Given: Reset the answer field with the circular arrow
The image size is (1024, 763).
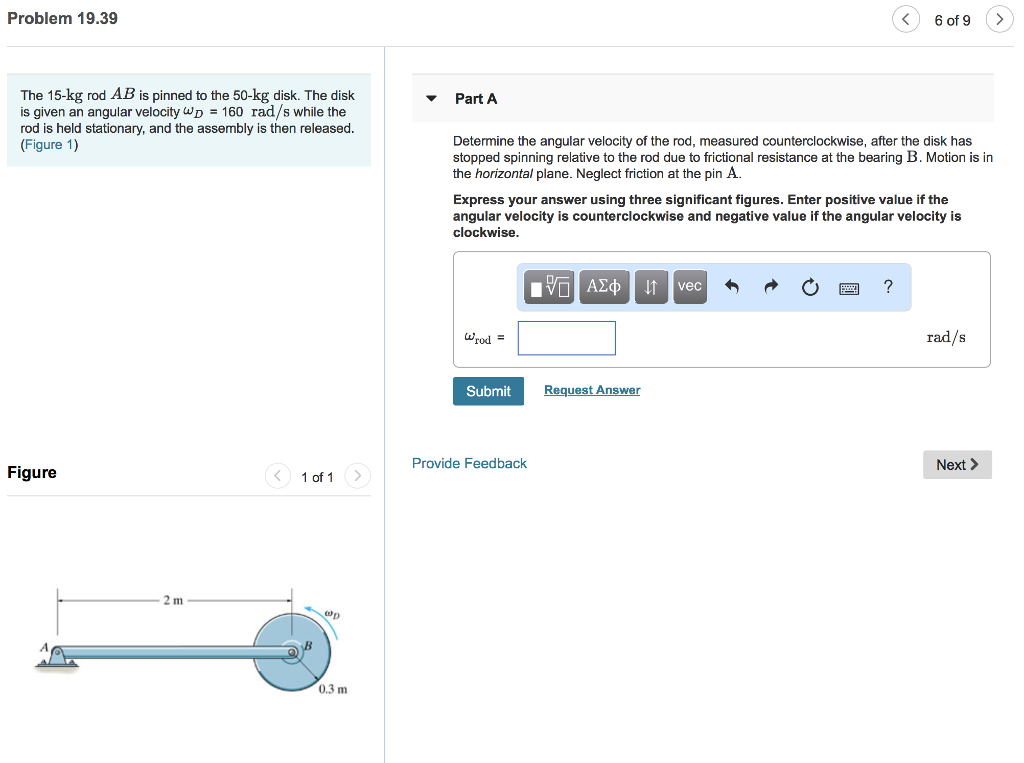Looking at the screenshot, I should pos(809,287).
